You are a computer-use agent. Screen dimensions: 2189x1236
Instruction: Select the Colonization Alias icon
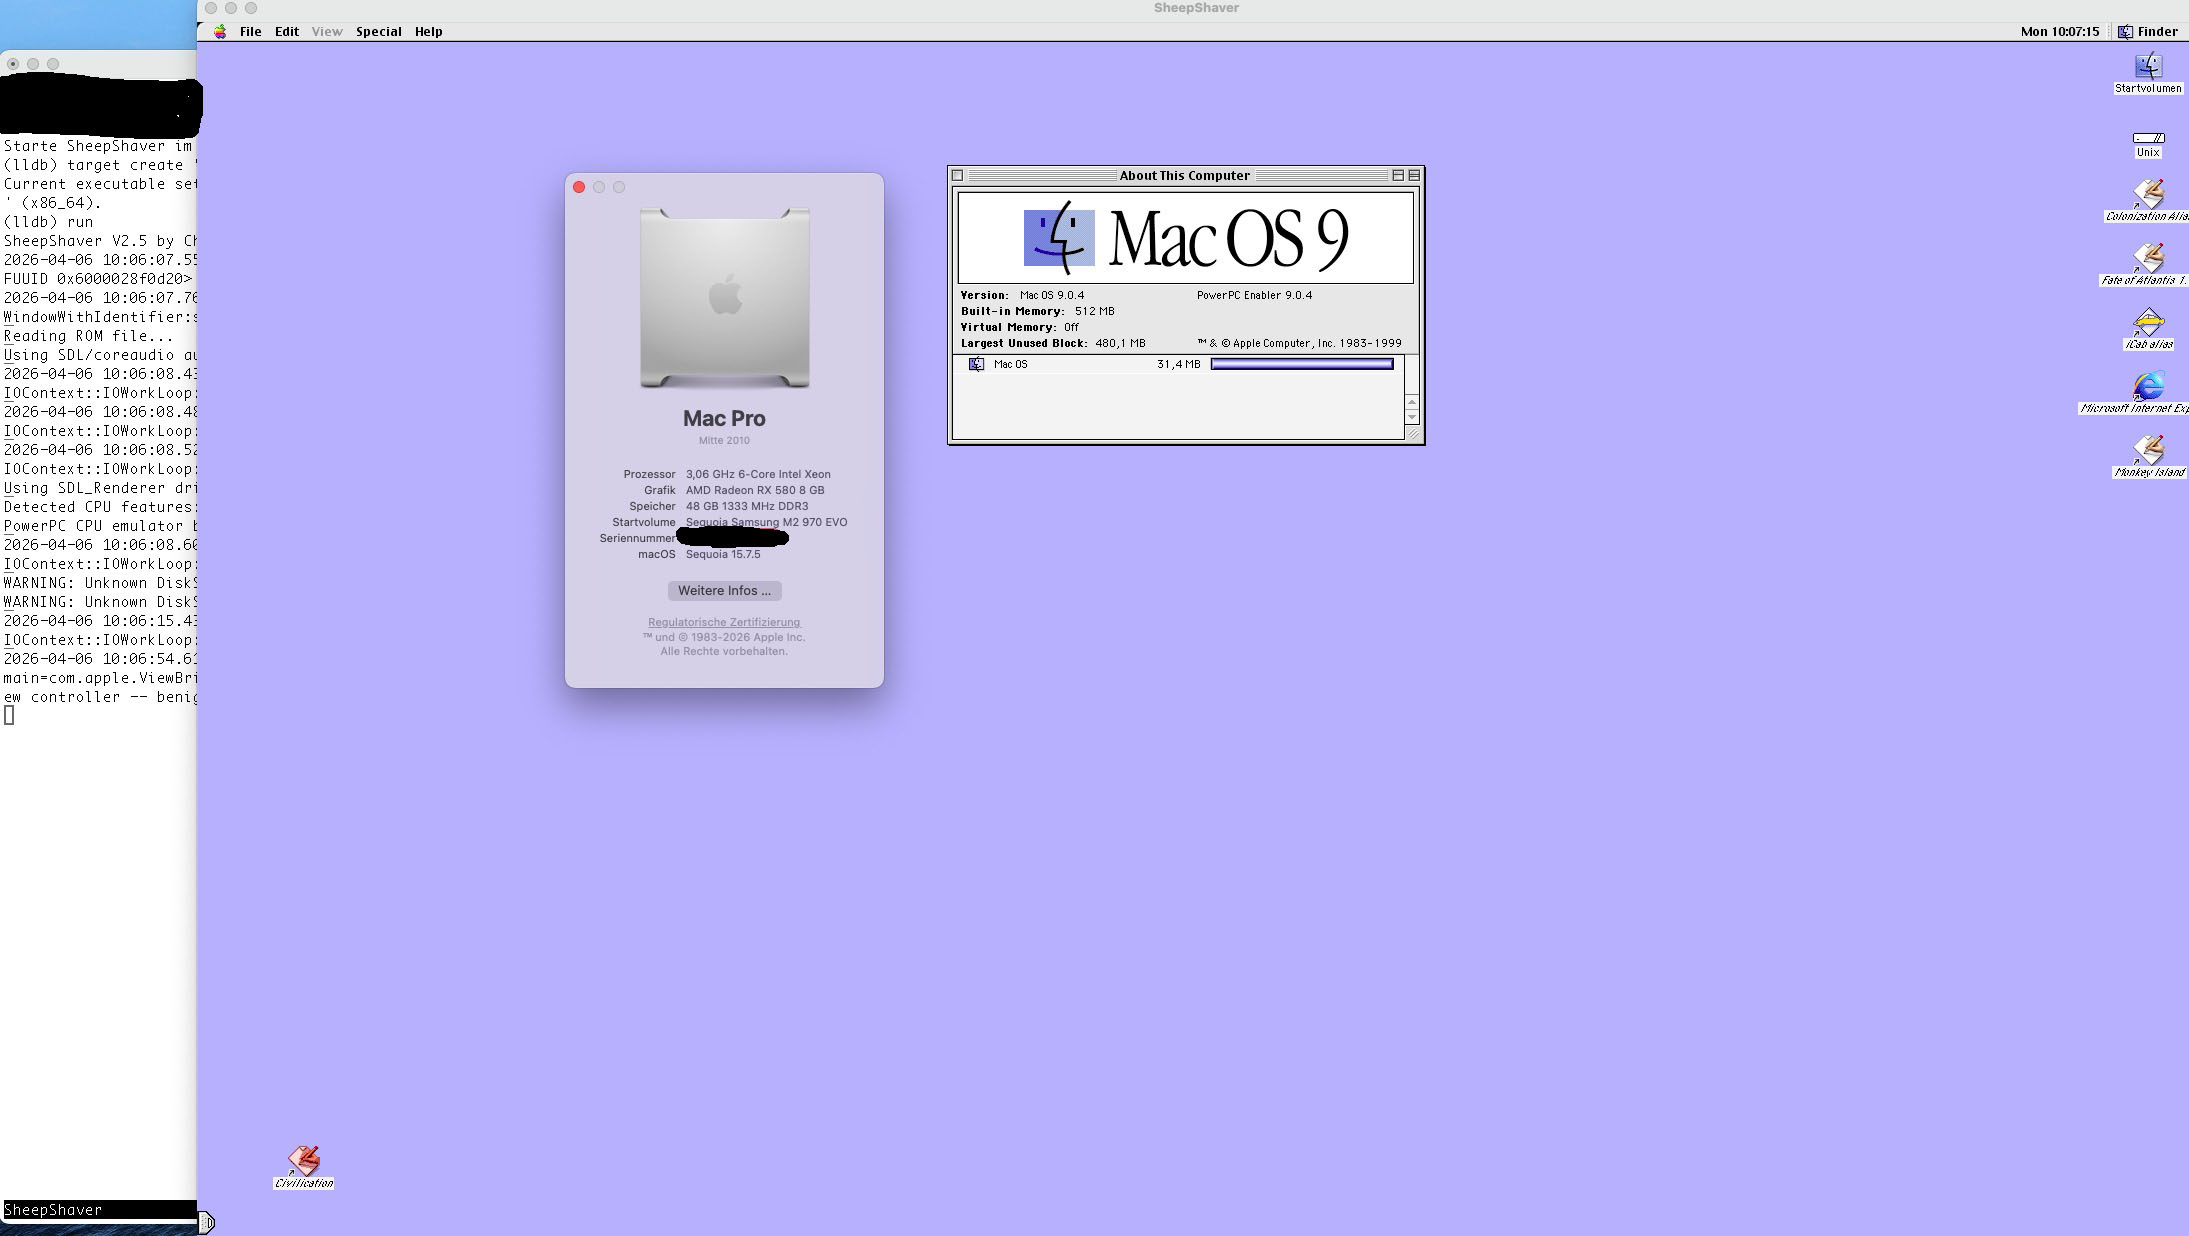coord(2148,194)
